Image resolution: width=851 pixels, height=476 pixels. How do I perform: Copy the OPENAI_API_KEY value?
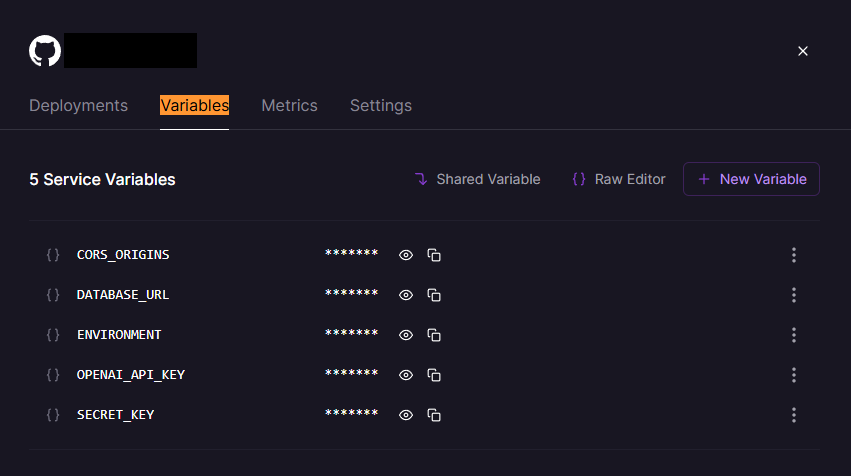coord(434,375)
